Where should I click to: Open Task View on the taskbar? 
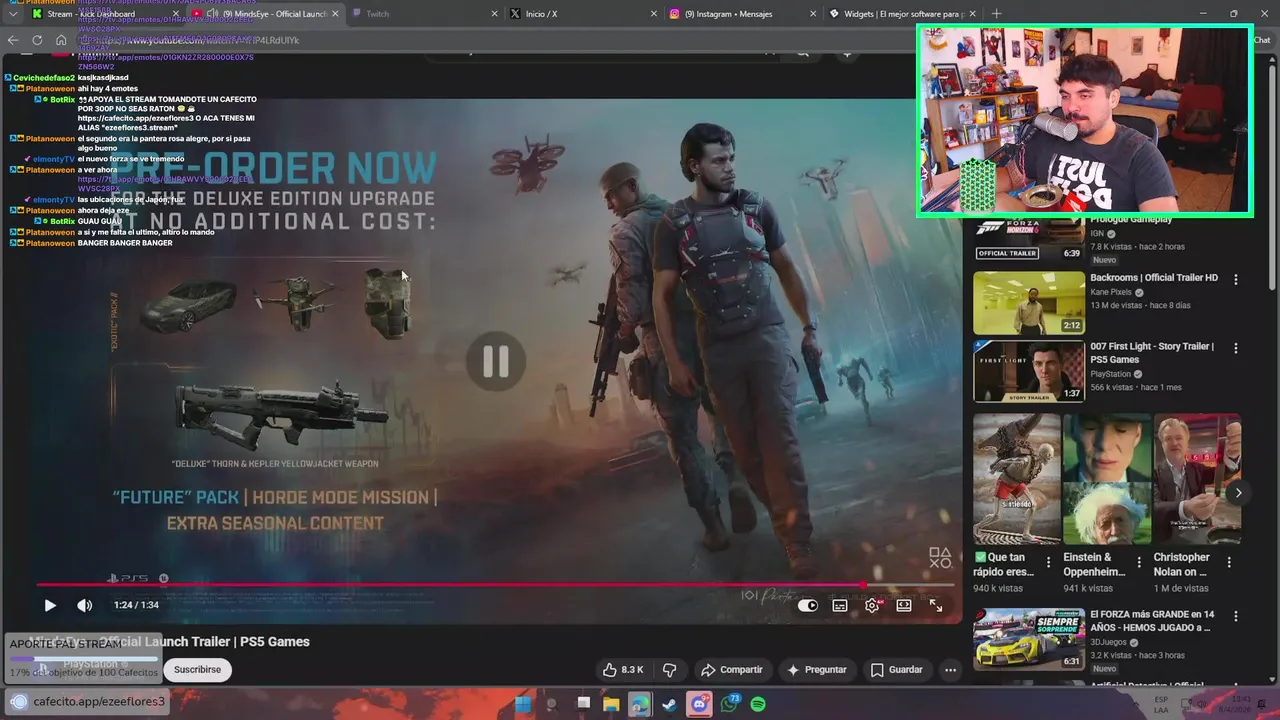(x=583, y=704)
